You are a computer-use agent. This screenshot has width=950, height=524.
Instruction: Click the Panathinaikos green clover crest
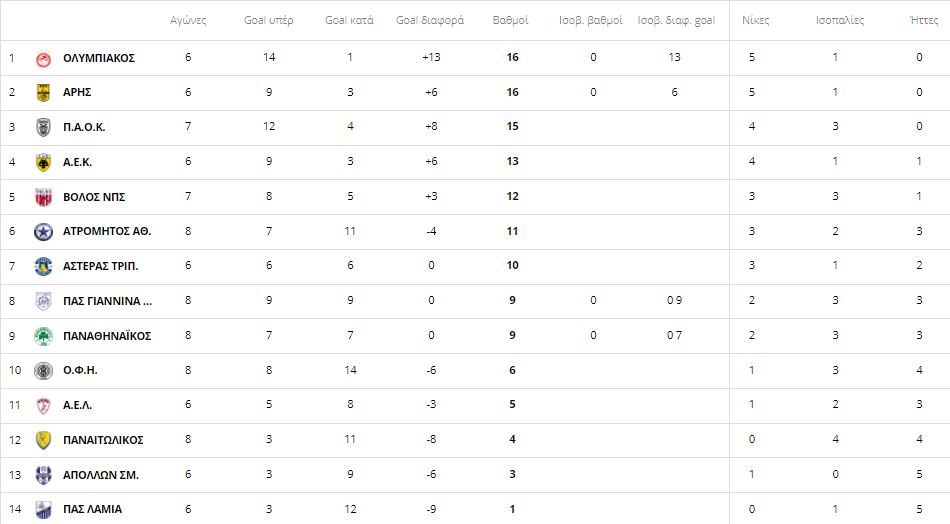(x=43, y=336)
